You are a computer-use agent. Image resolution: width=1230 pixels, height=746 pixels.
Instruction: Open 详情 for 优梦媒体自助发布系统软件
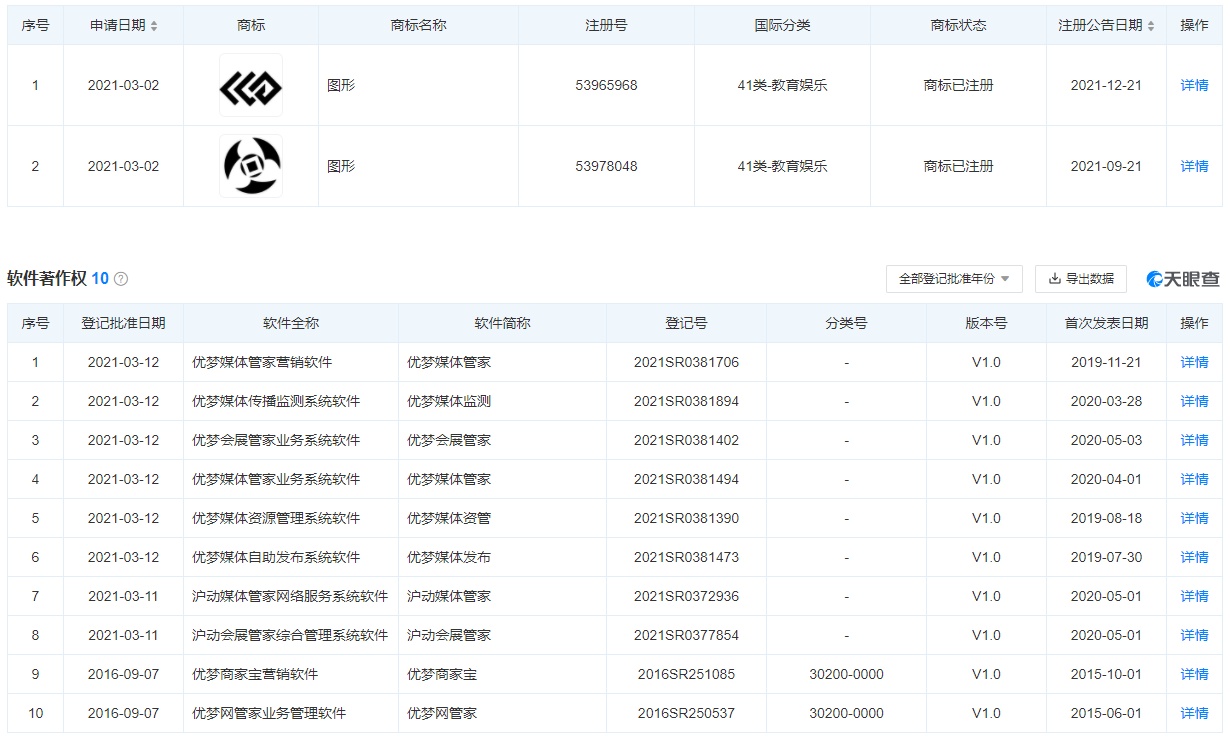1194,557
